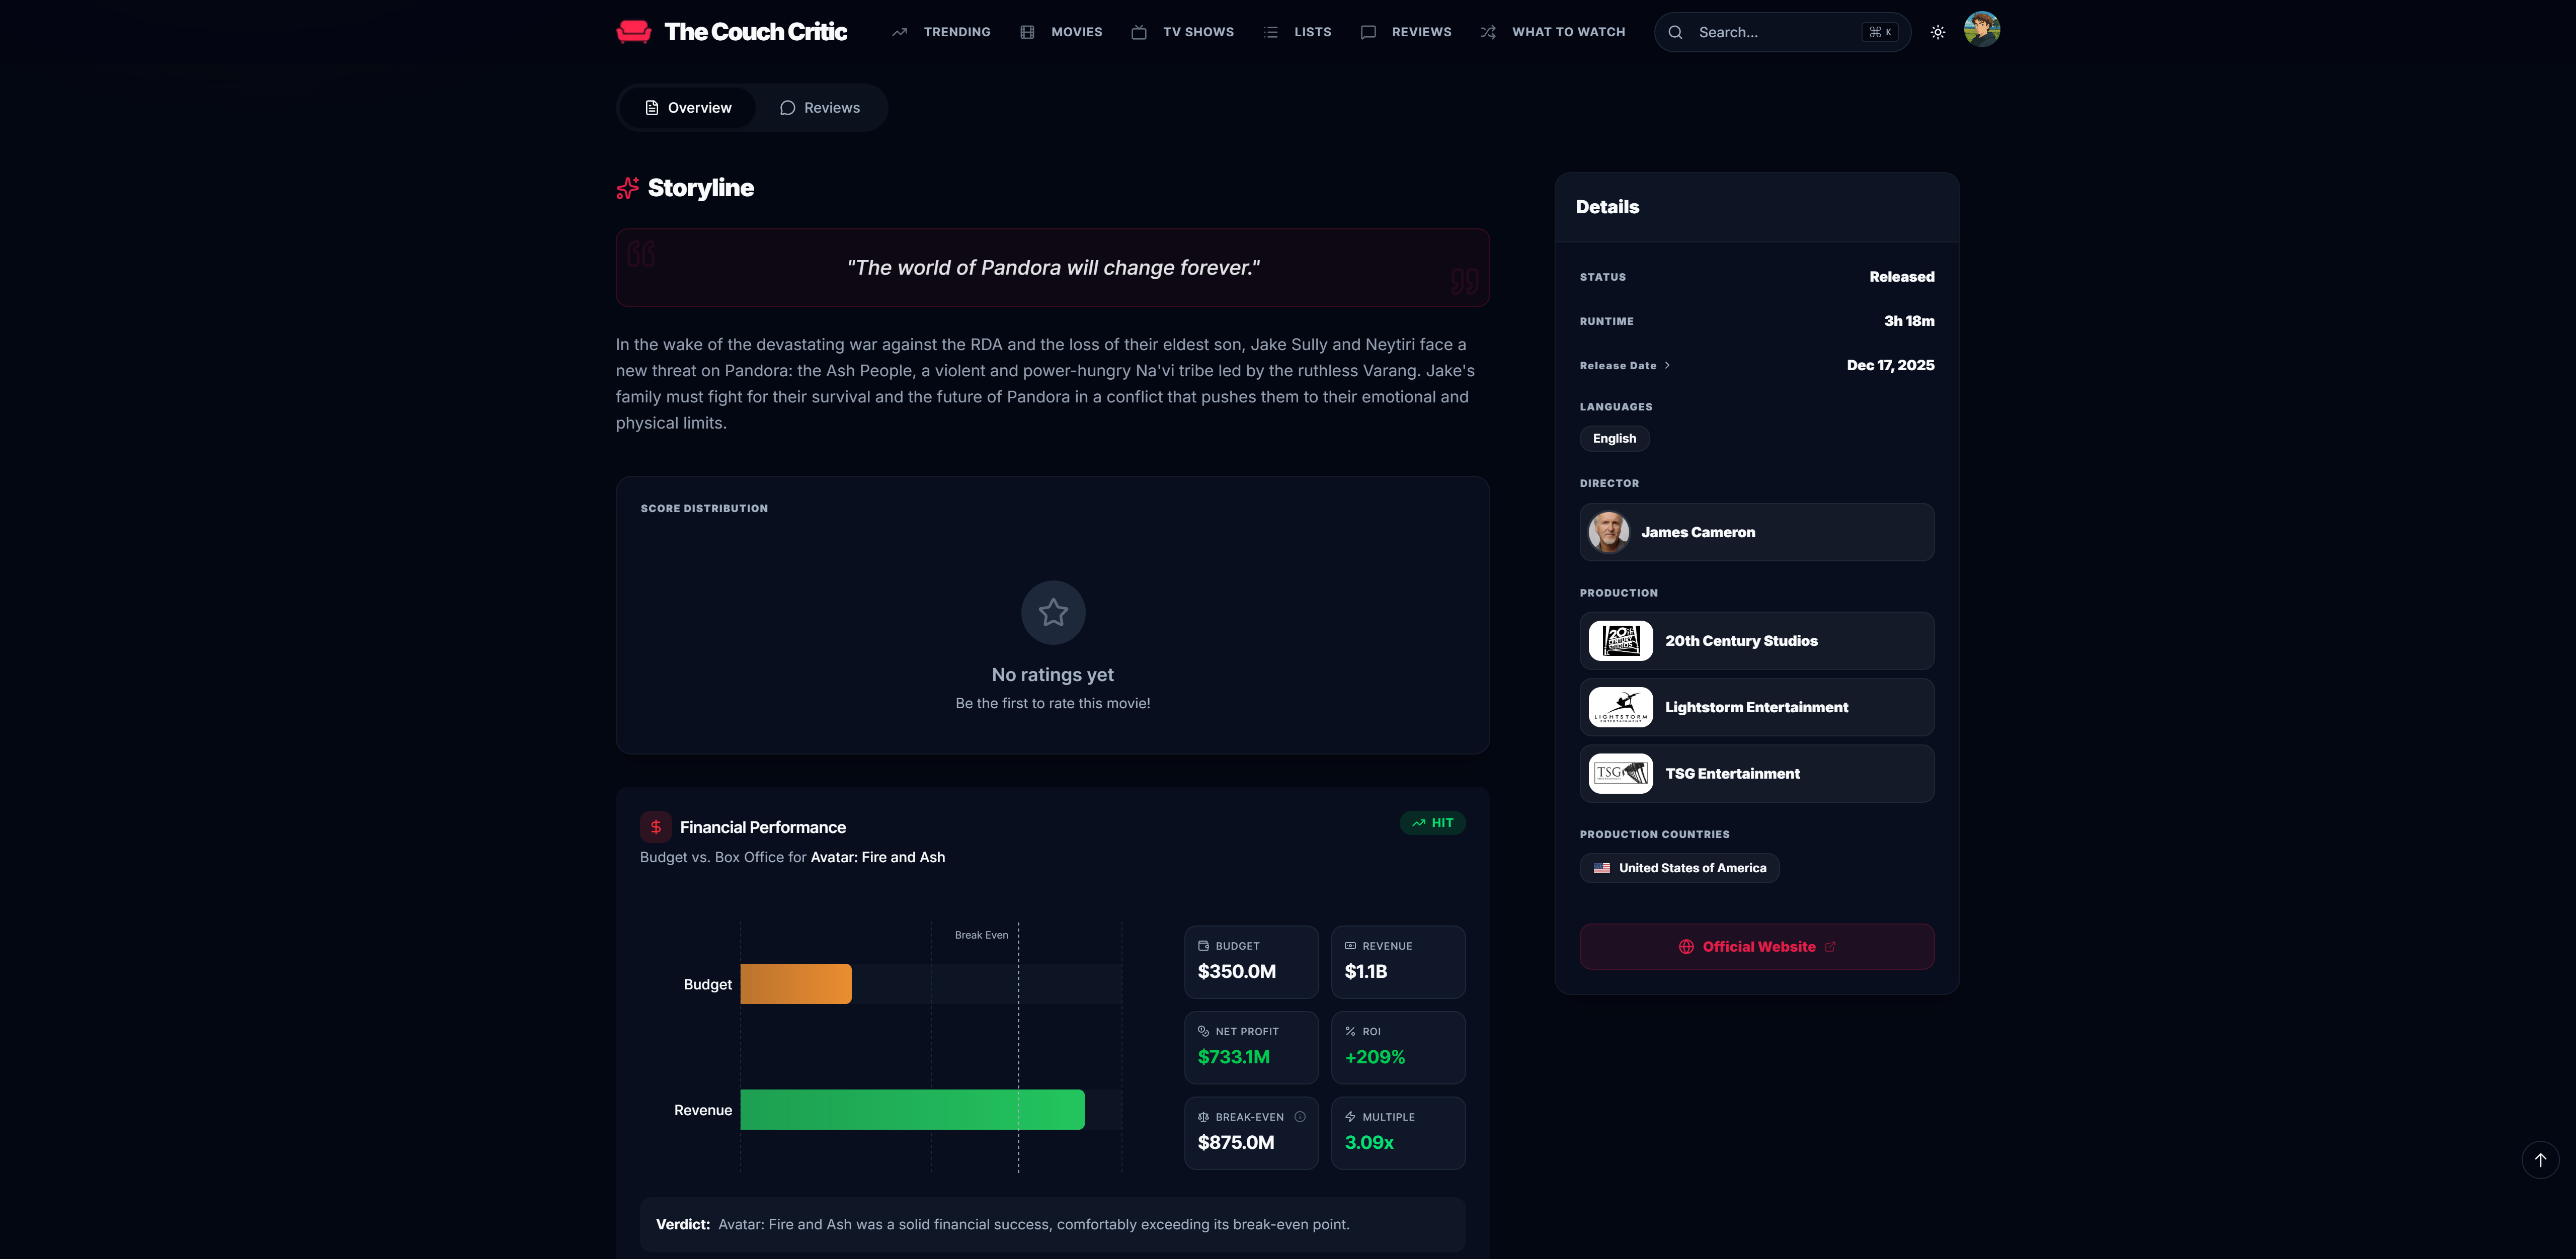The height and width of the screenshot is (1259, 2576).
Task: Expand the Release Date chevron
Action: click(1667, 366)
